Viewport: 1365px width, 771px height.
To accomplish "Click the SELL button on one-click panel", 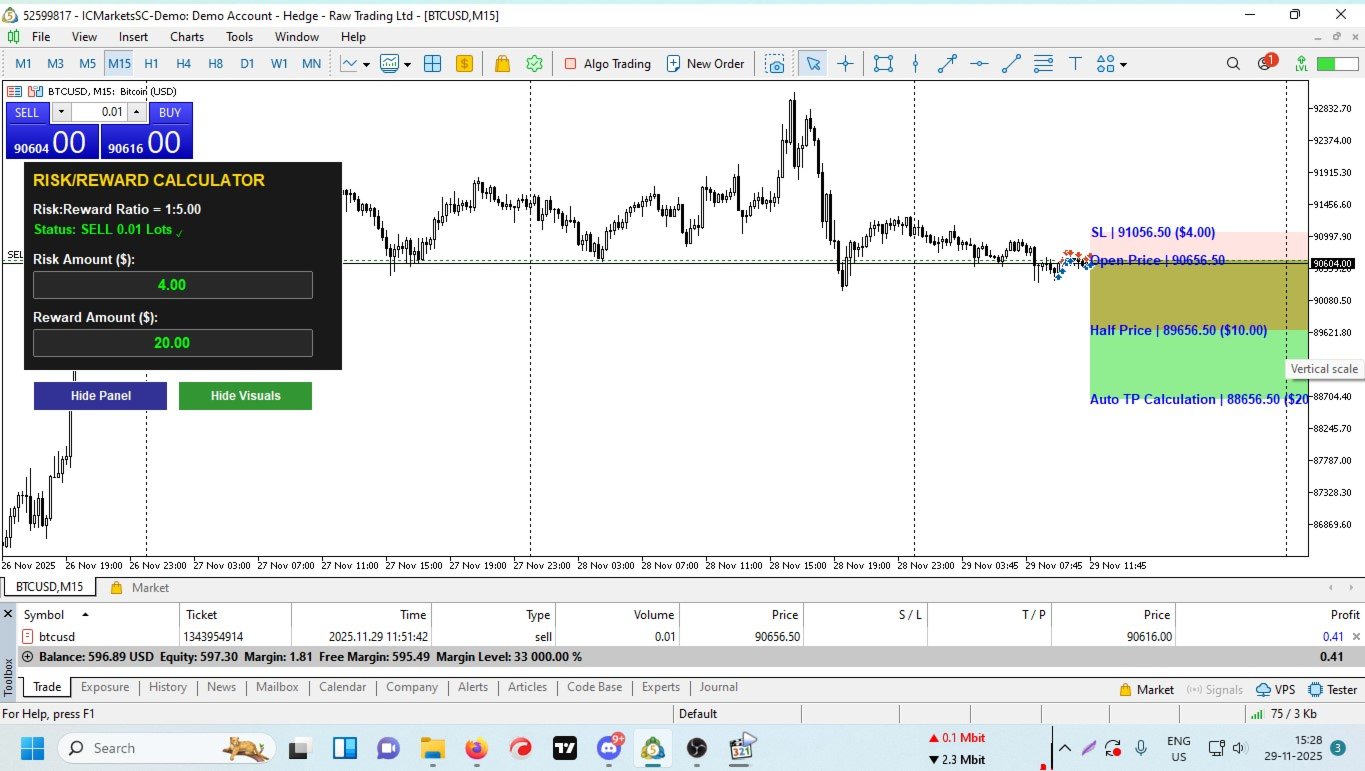I will pyautogui.click(x=27, y=113).
